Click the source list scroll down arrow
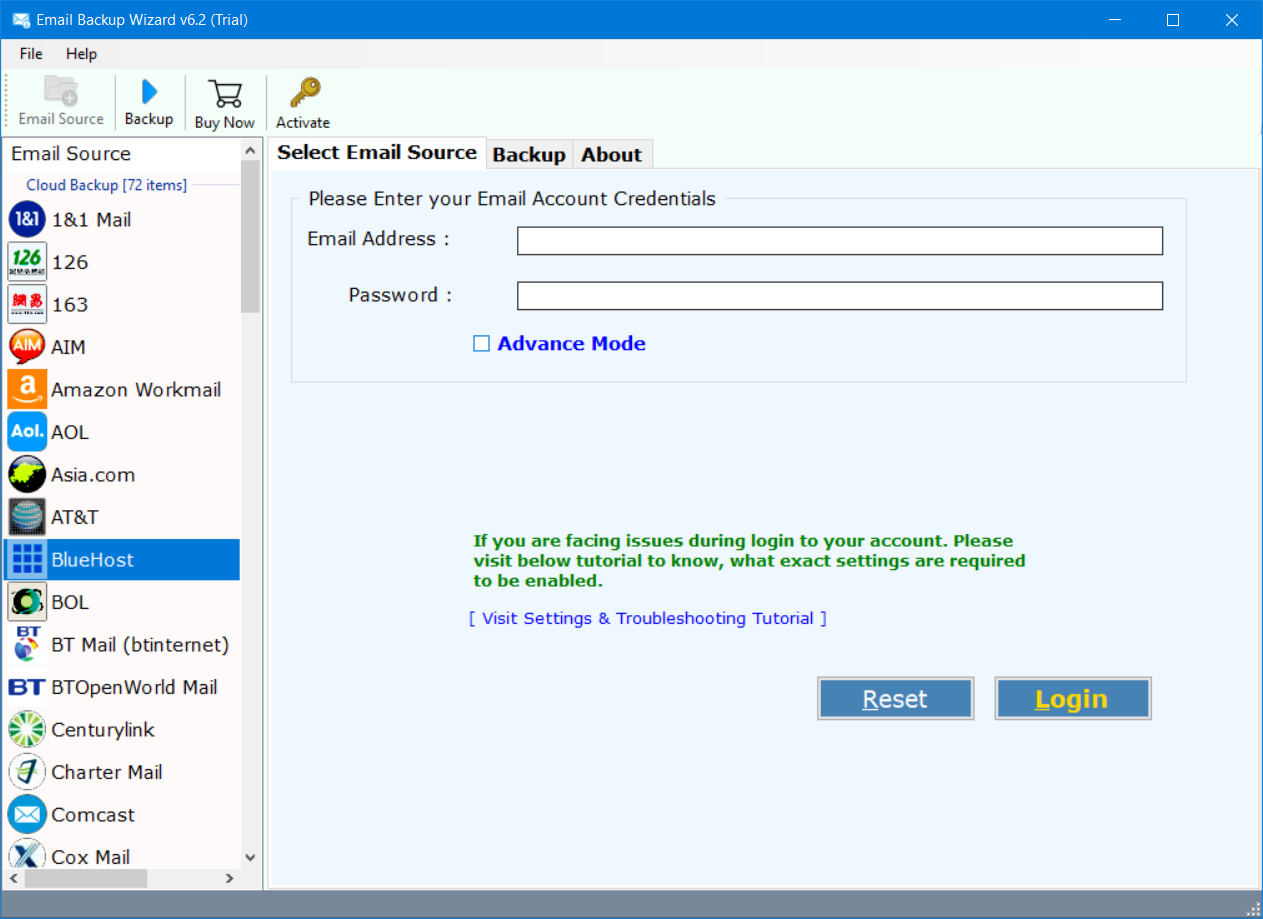 pos(250,857)
